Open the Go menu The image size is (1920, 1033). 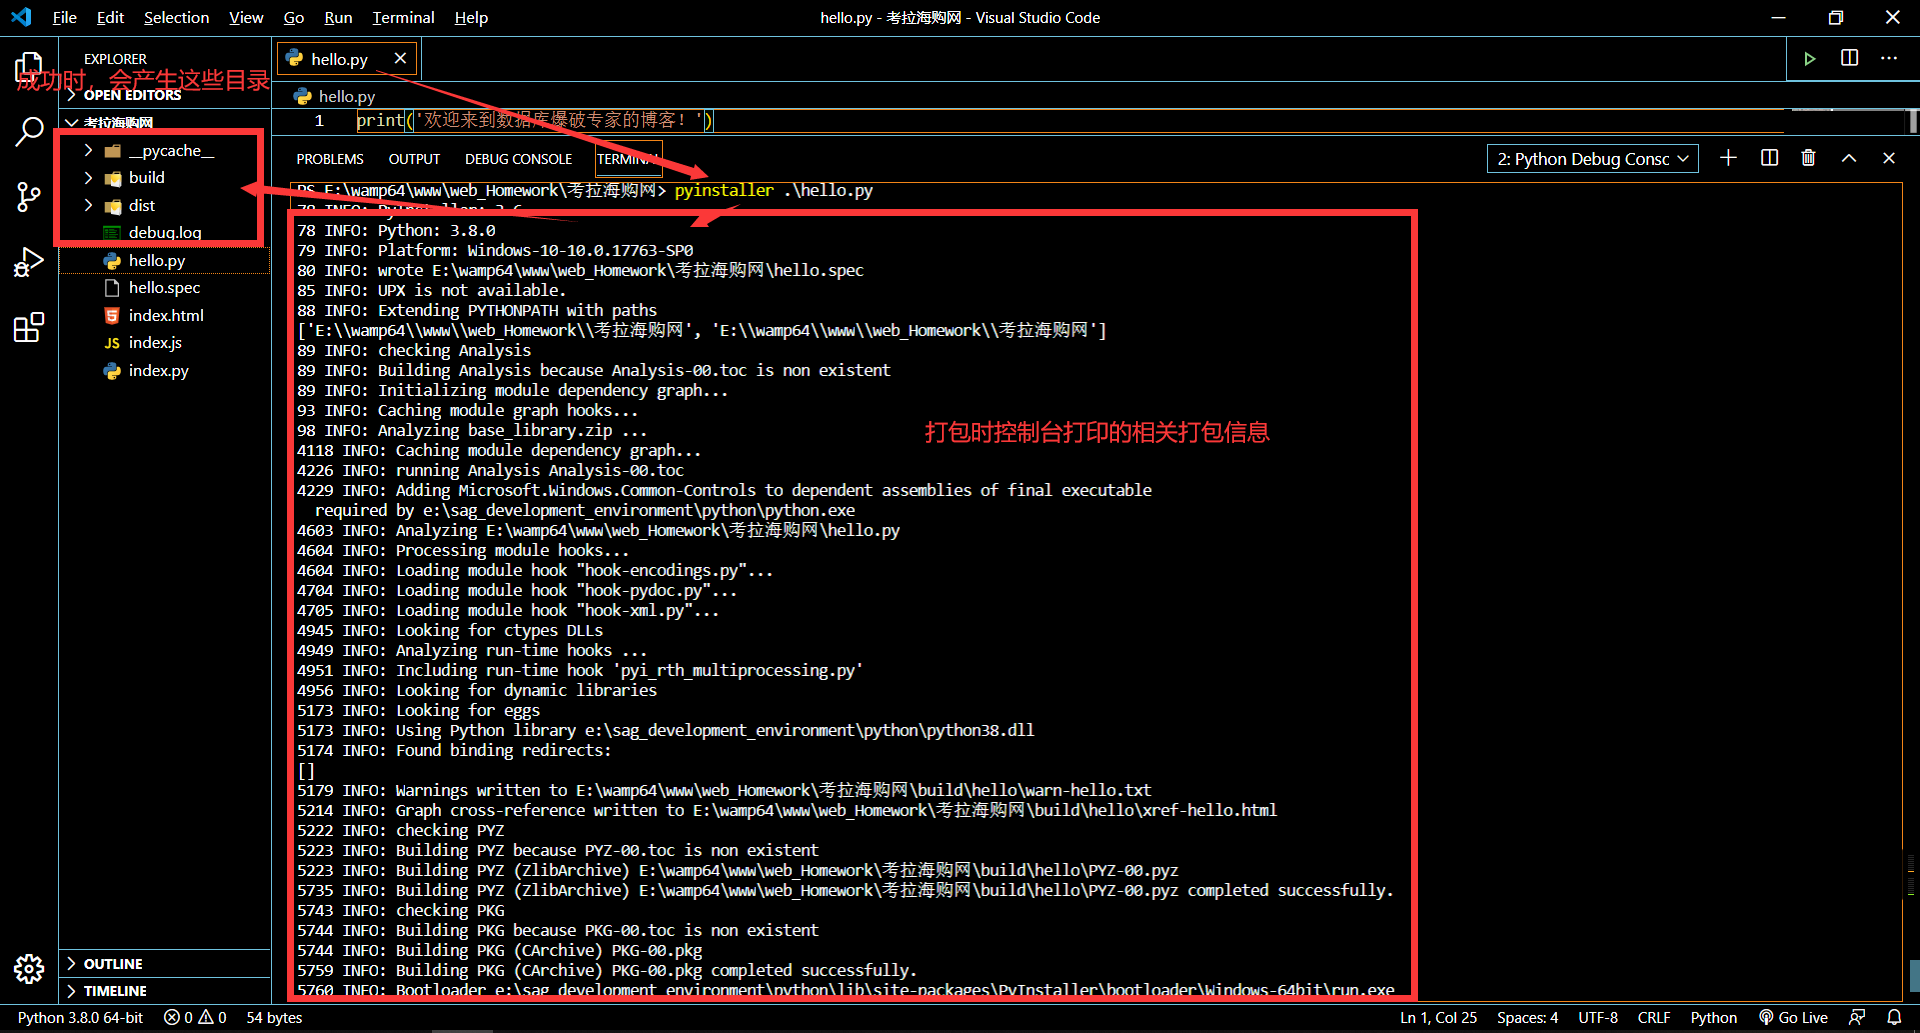click(294, 17)
